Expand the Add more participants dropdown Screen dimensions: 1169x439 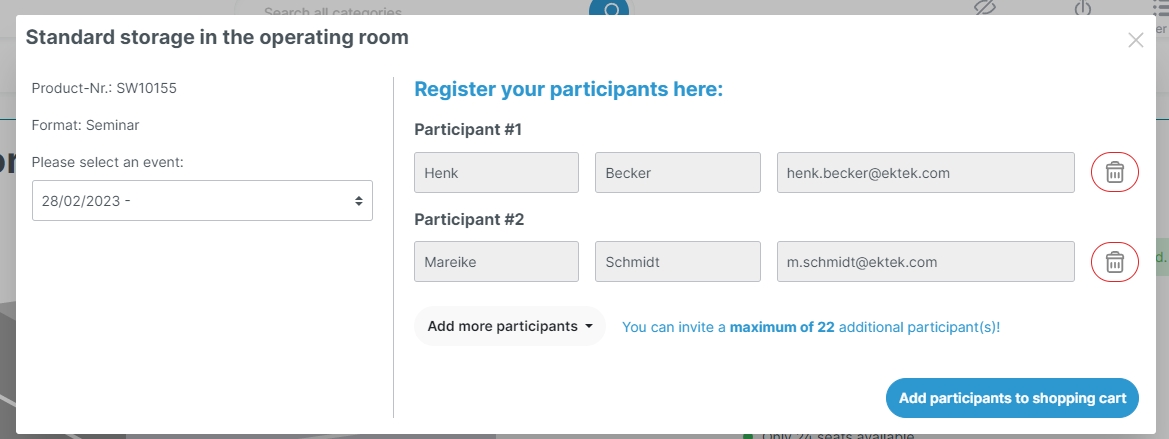pos(510,326)
